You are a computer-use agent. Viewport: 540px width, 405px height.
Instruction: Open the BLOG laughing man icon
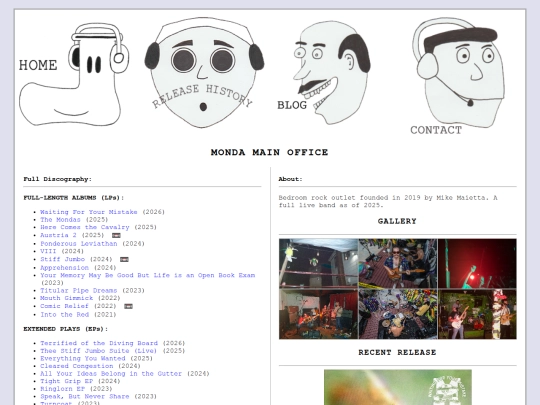click(x=324, y=72)
